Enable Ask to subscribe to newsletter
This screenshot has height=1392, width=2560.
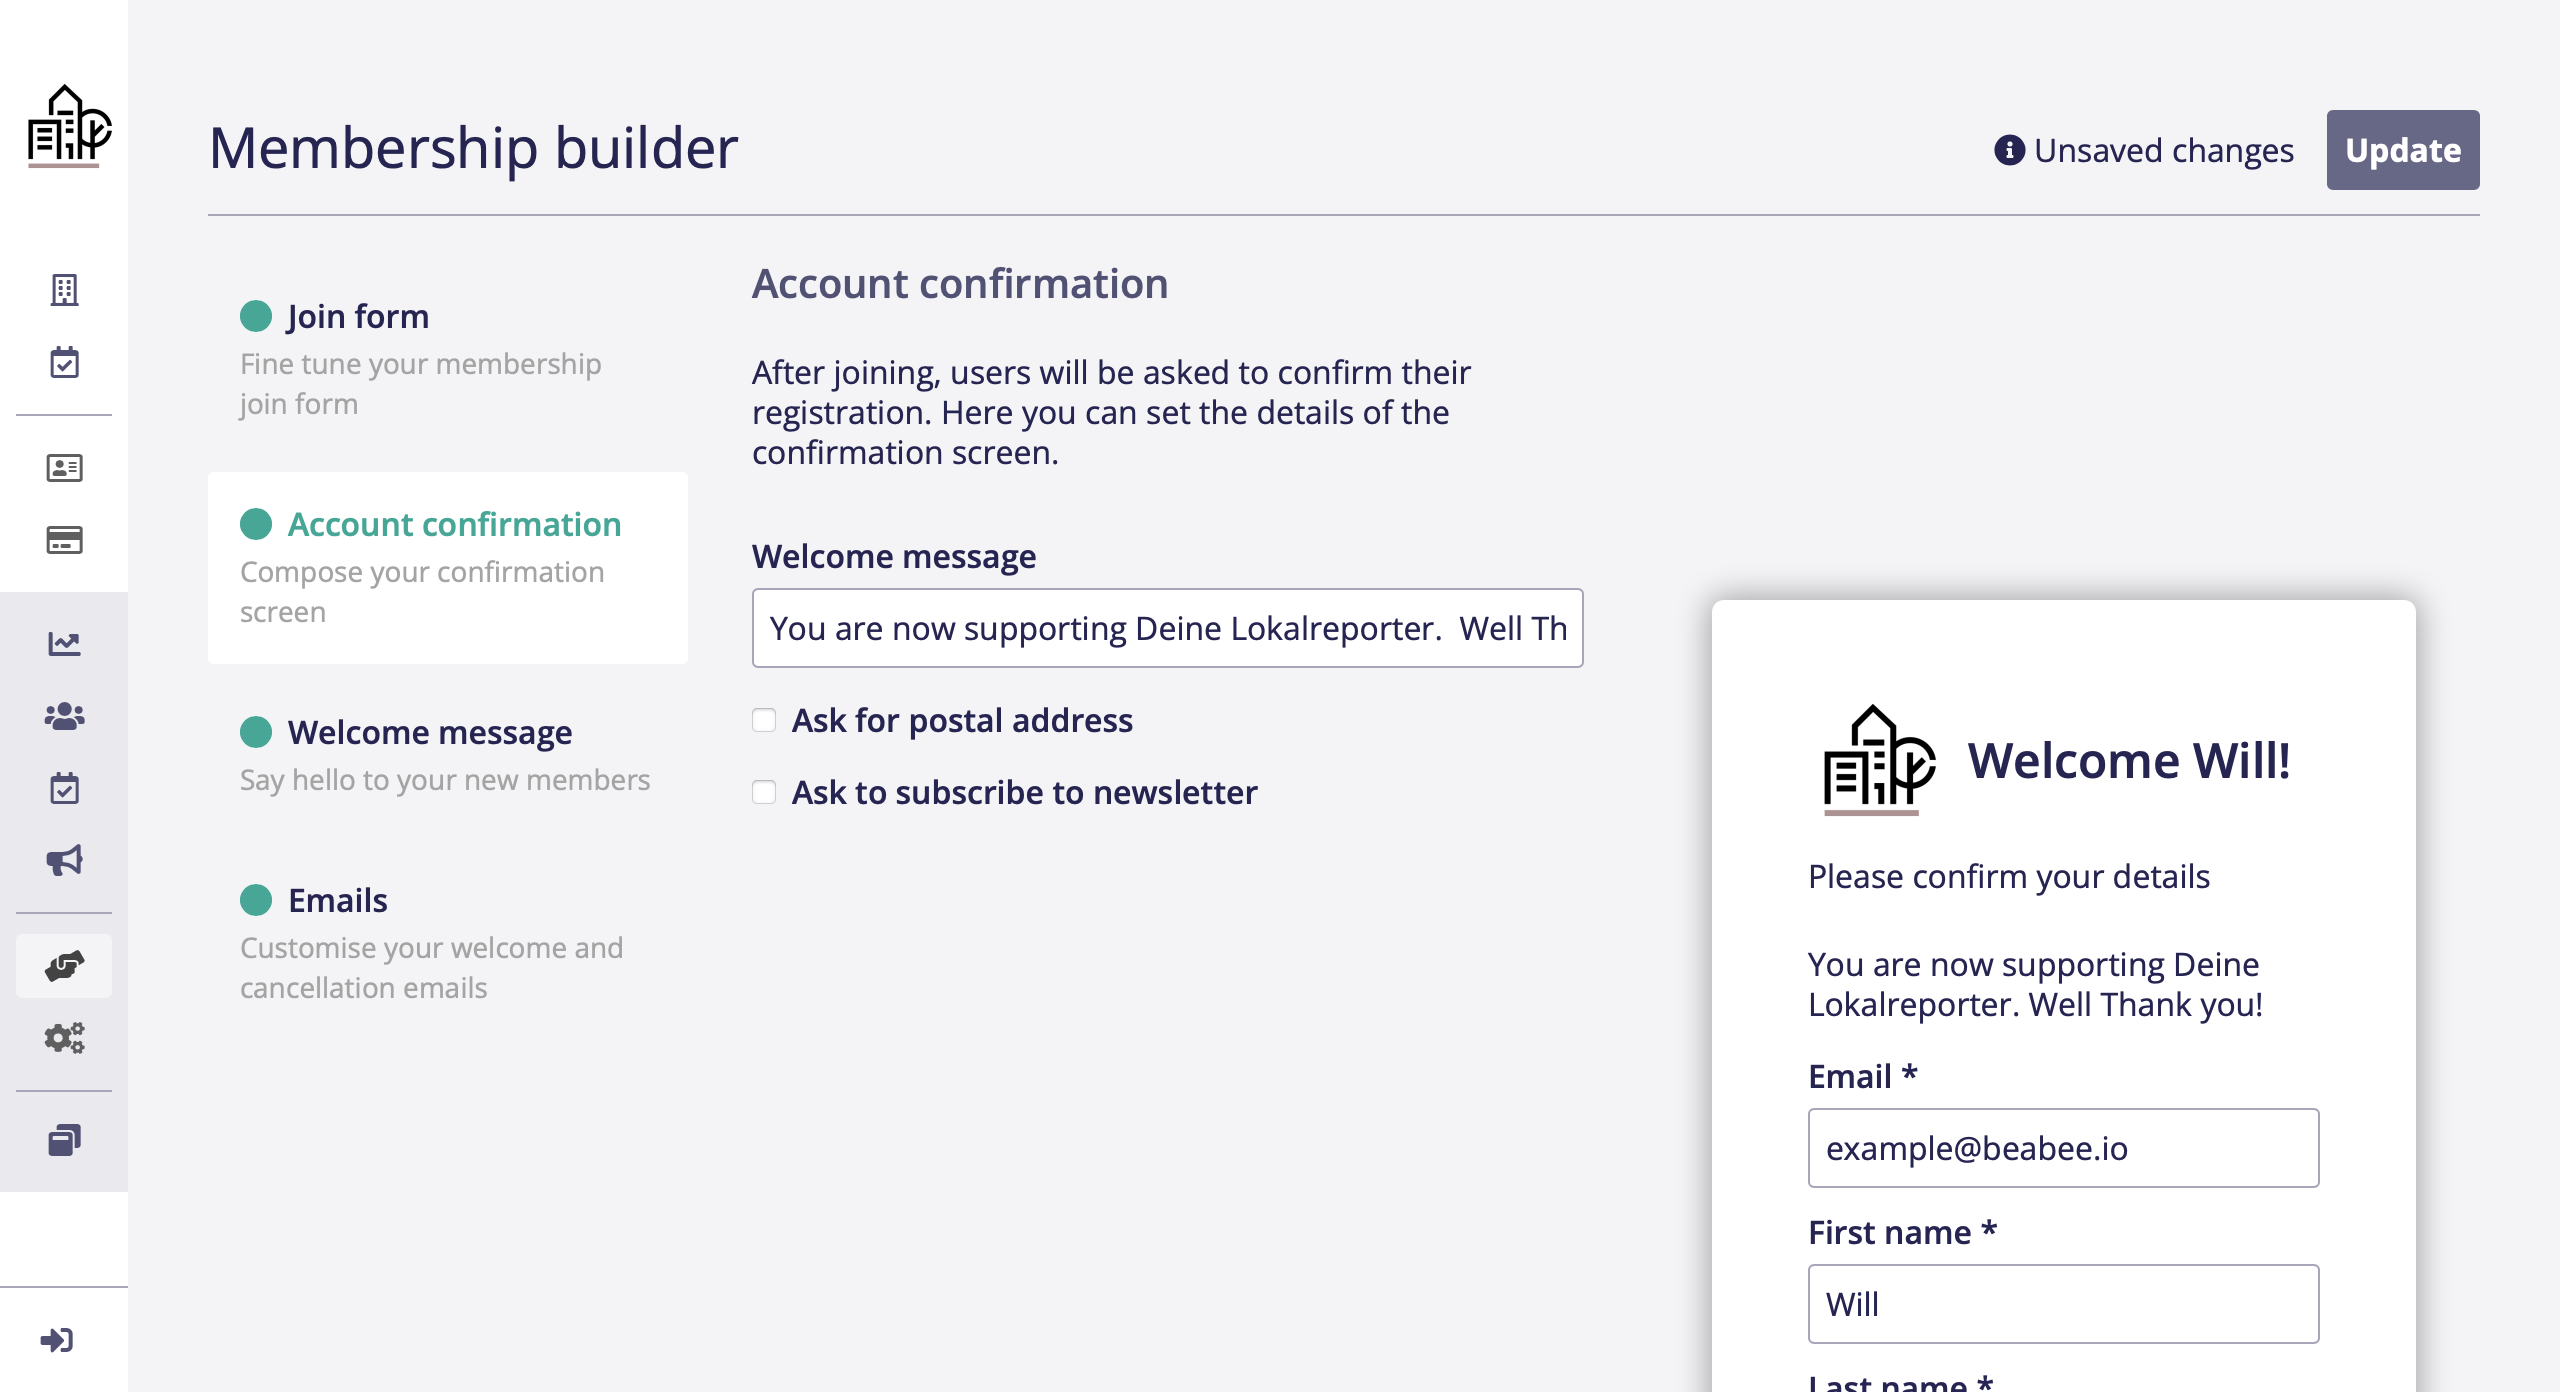pos(764,792)
